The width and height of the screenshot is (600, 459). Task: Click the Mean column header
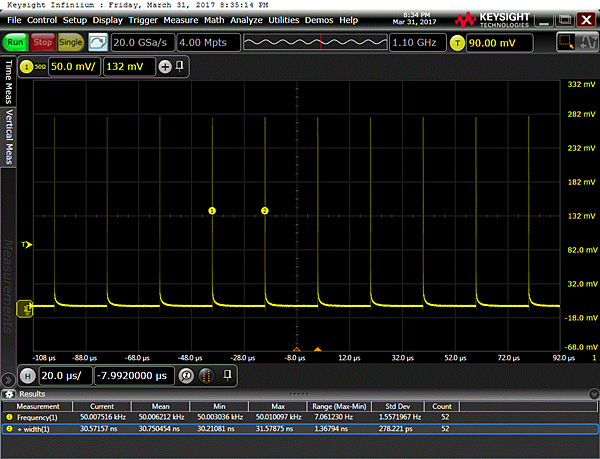click(x=161, y=406)
